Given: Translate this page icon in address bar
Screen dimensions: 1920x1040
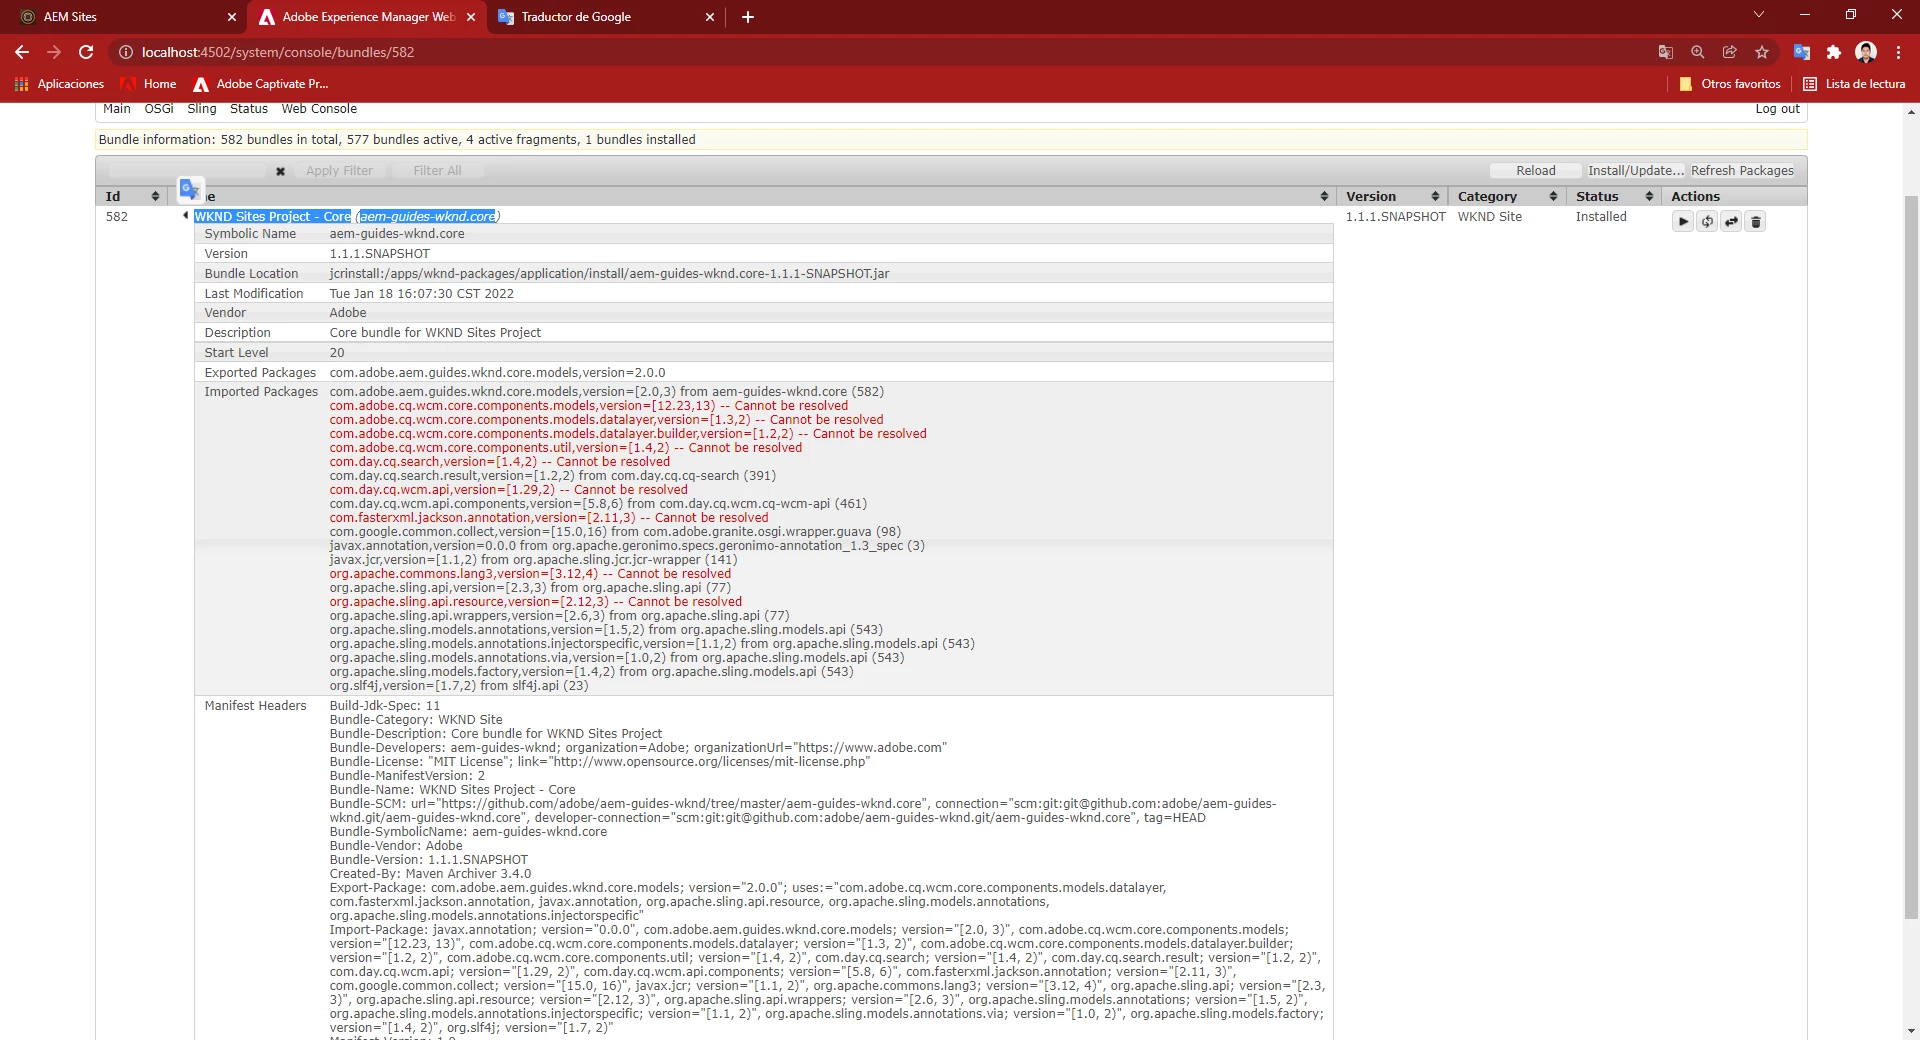Looking at the screenshot, I should [x=1665, y=52].
